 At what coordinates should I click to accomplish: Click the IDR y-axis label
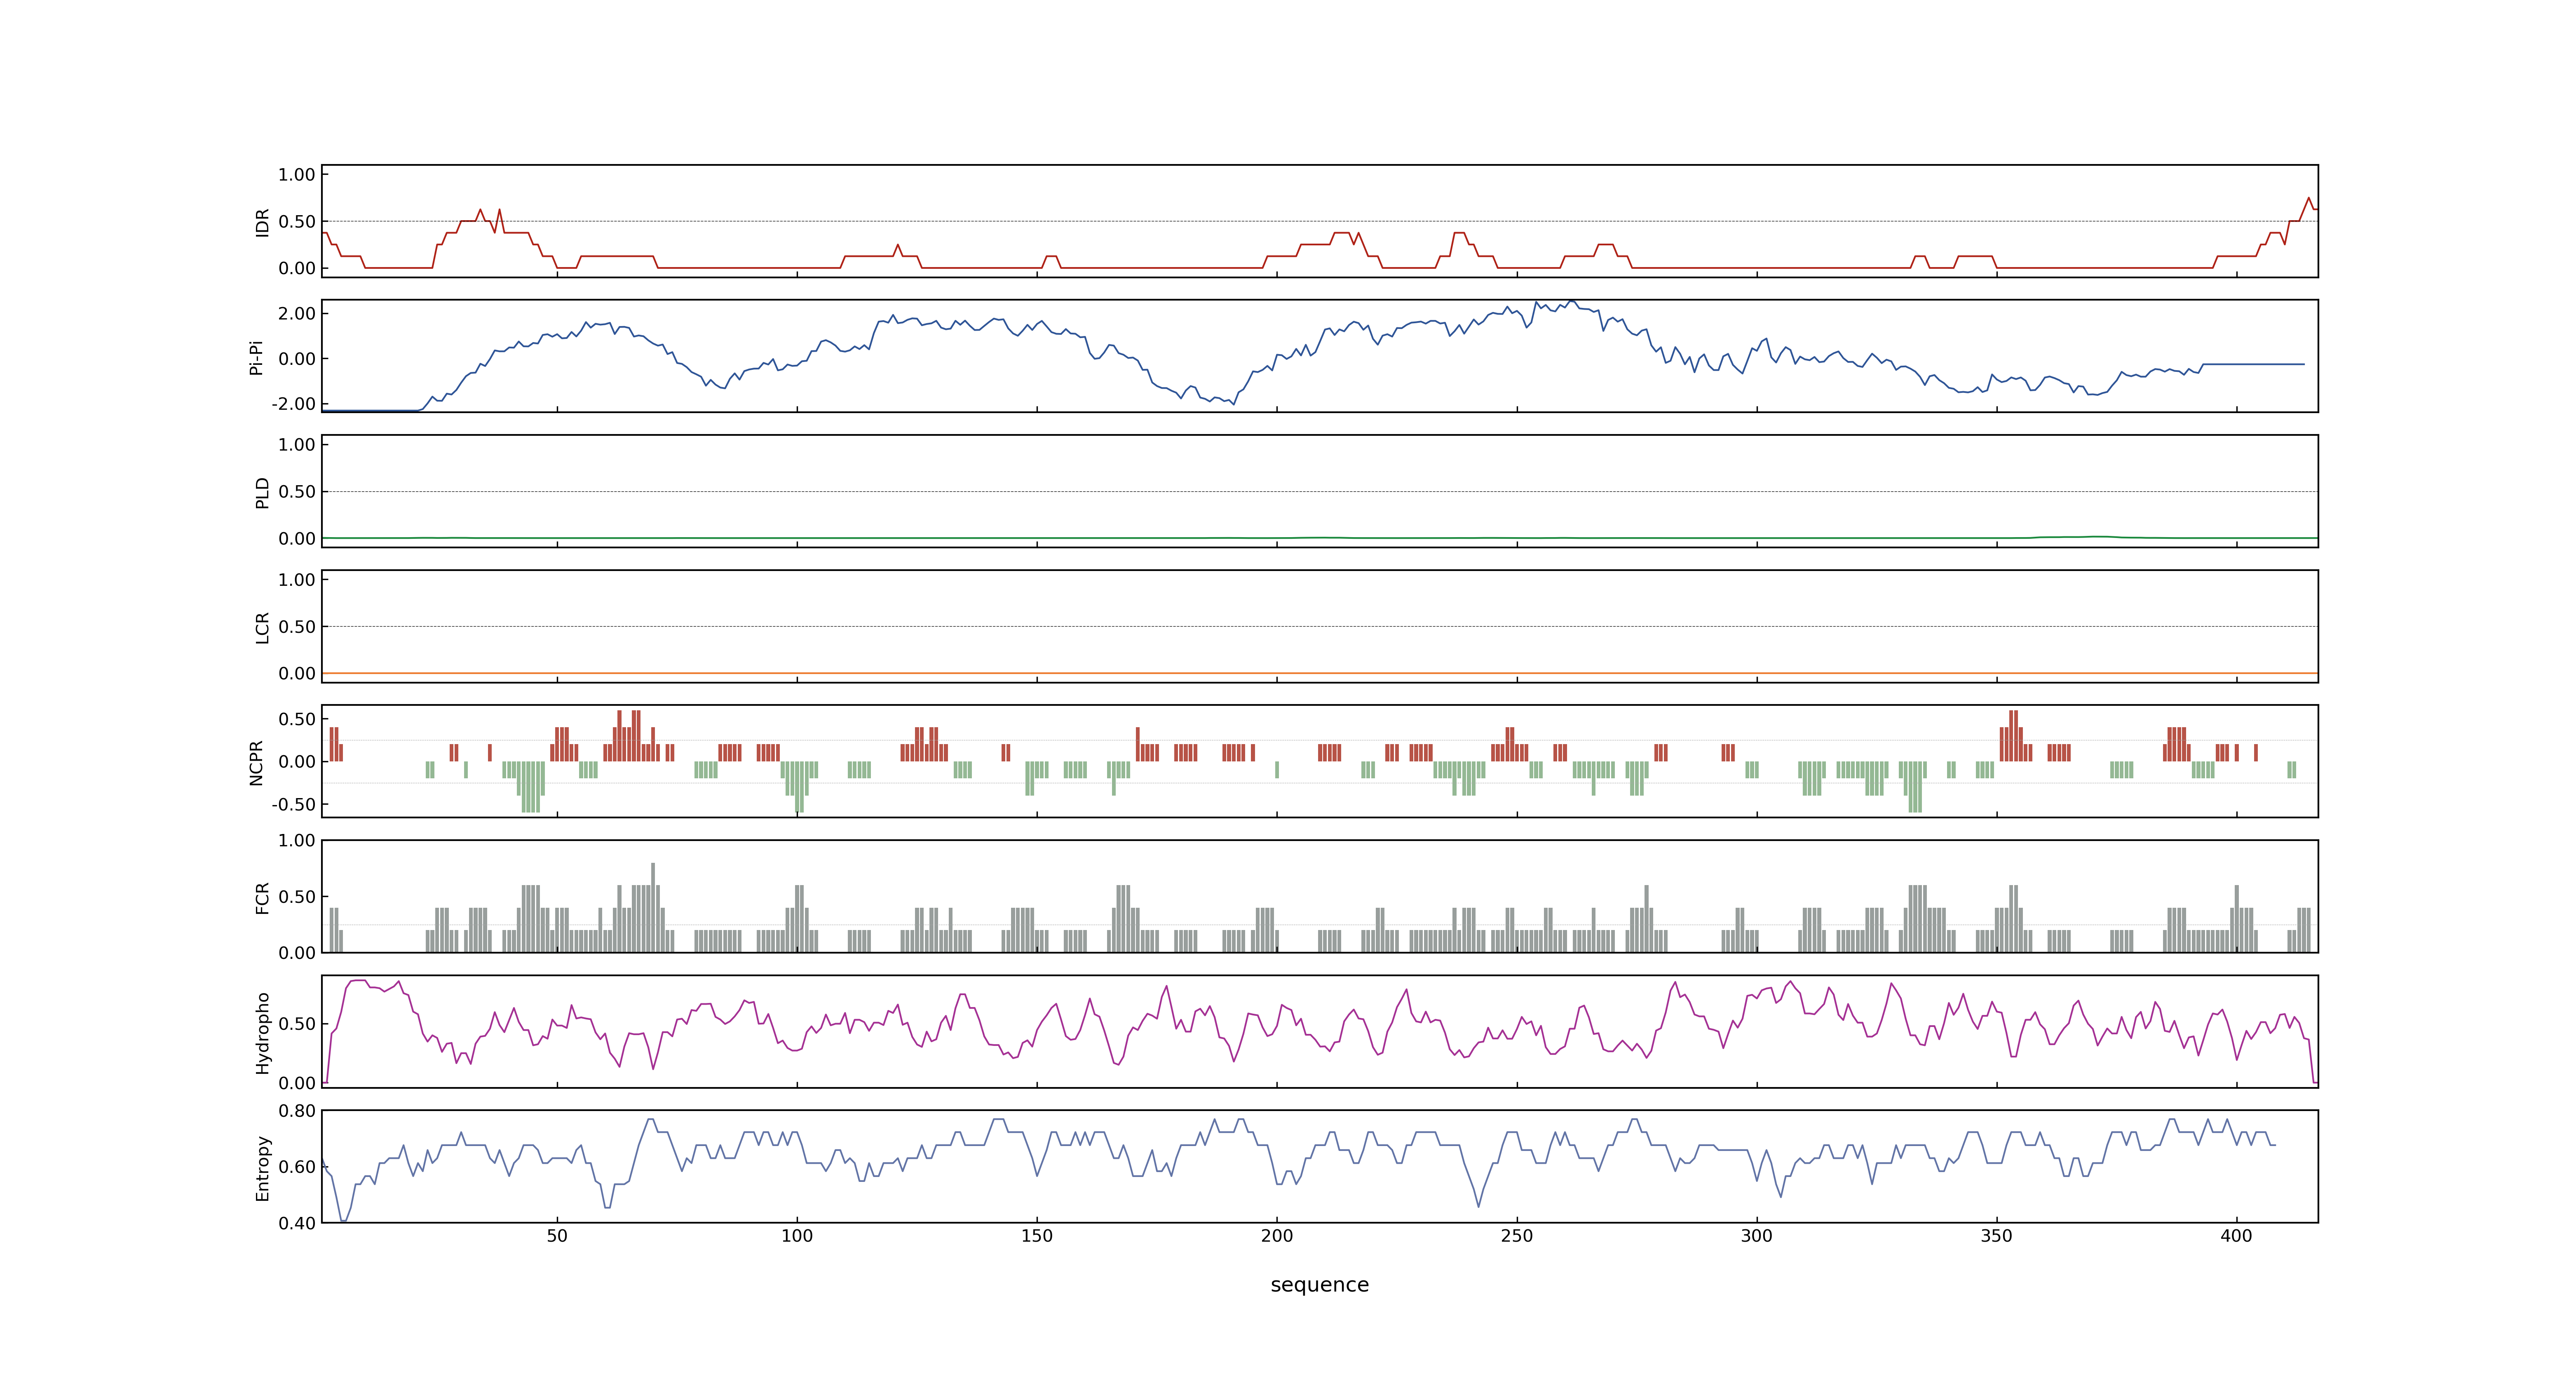click(x=262, y=222)
